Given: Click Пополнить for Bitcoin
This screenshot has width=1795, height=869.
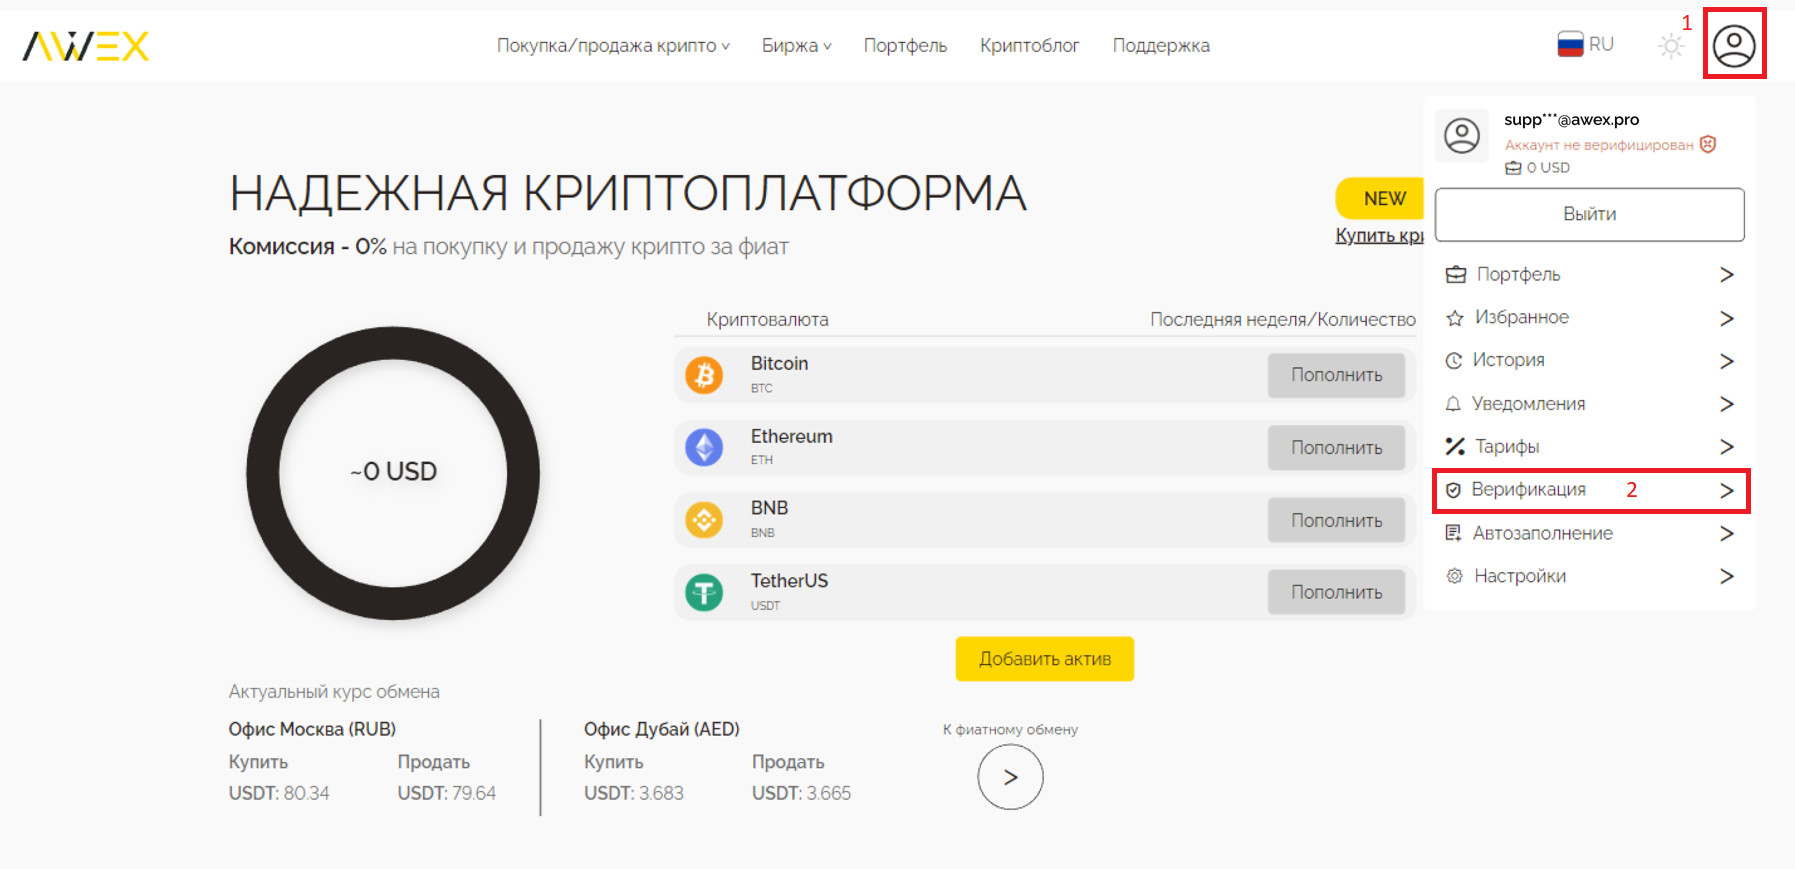Looking at the screenshot, I should click(1336, 375).
